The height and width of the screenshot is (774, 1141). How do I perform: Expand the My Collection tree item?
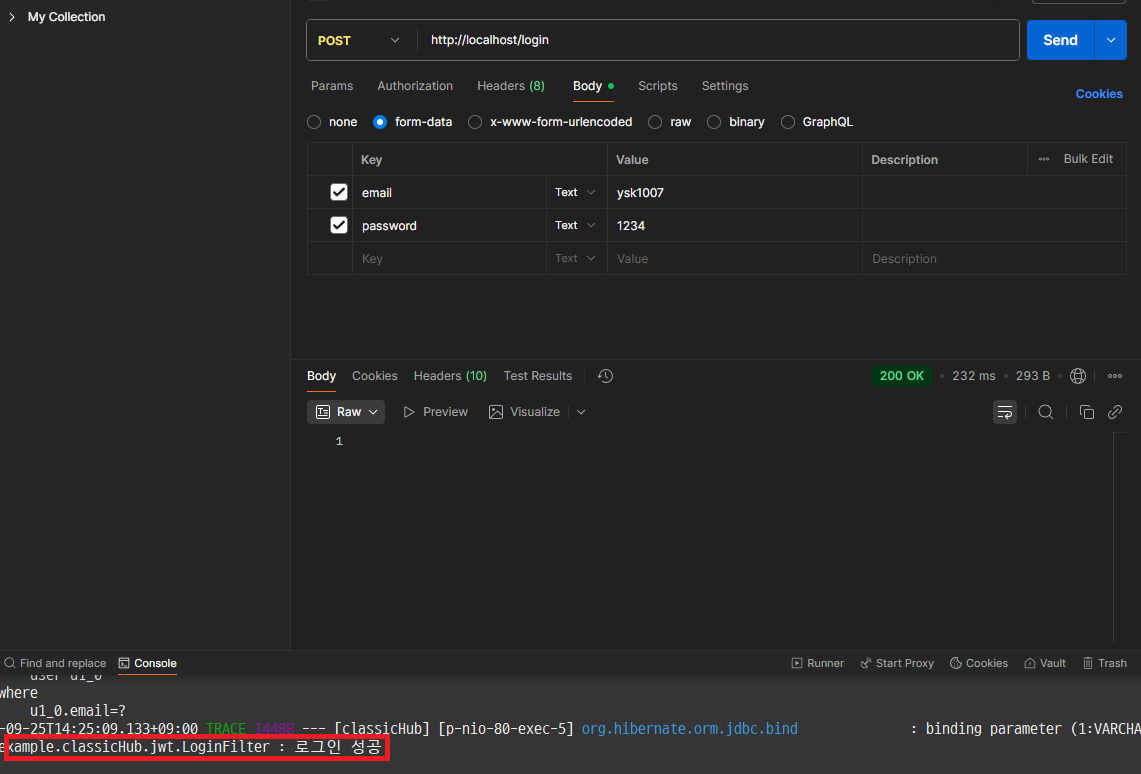pyautogui.click(x=12, y=17)
